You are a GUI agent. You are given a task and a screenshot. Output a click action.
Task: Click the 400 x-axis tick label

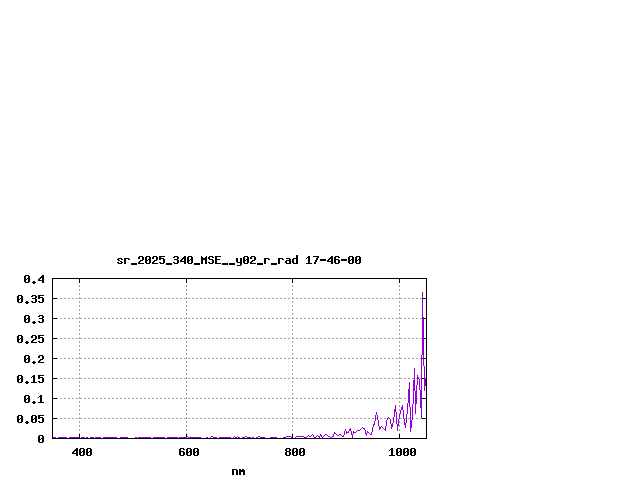[x=81, y=453]
